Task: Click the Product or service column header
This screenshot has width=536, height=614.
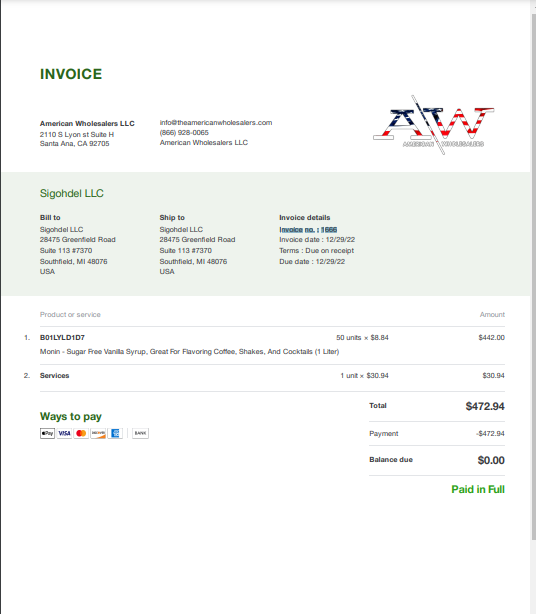Action: pyautogui.click(x=70, y=314)
